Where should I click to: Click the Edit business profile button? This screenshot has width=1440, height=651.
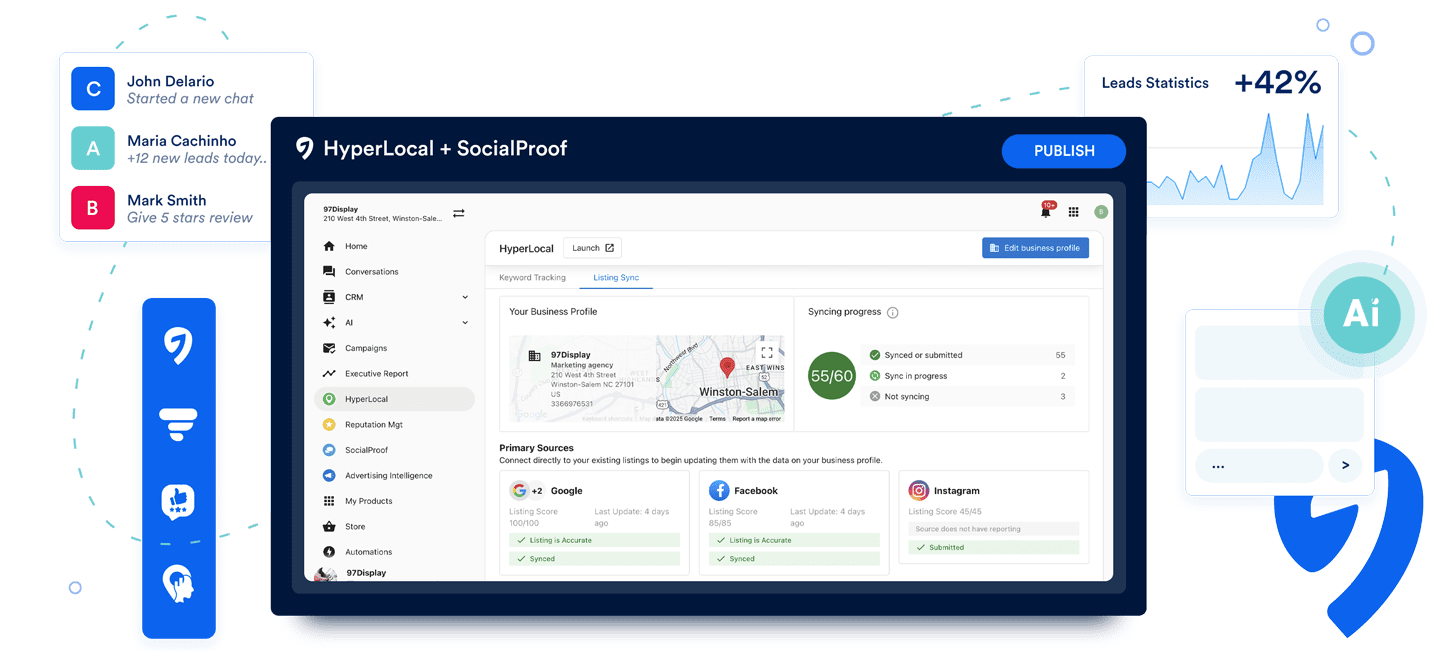tap(1035, 248)
